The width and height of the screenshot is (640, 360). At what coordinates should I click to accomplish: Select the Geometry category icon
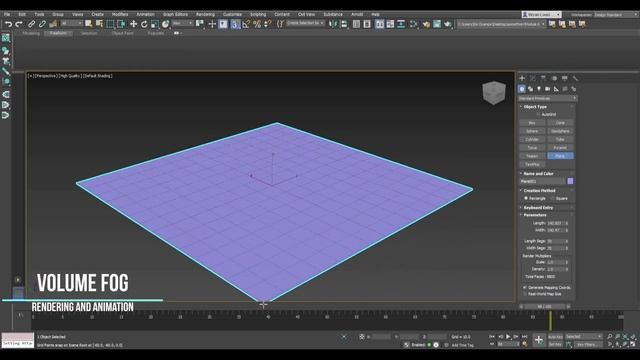pos(522,89)
